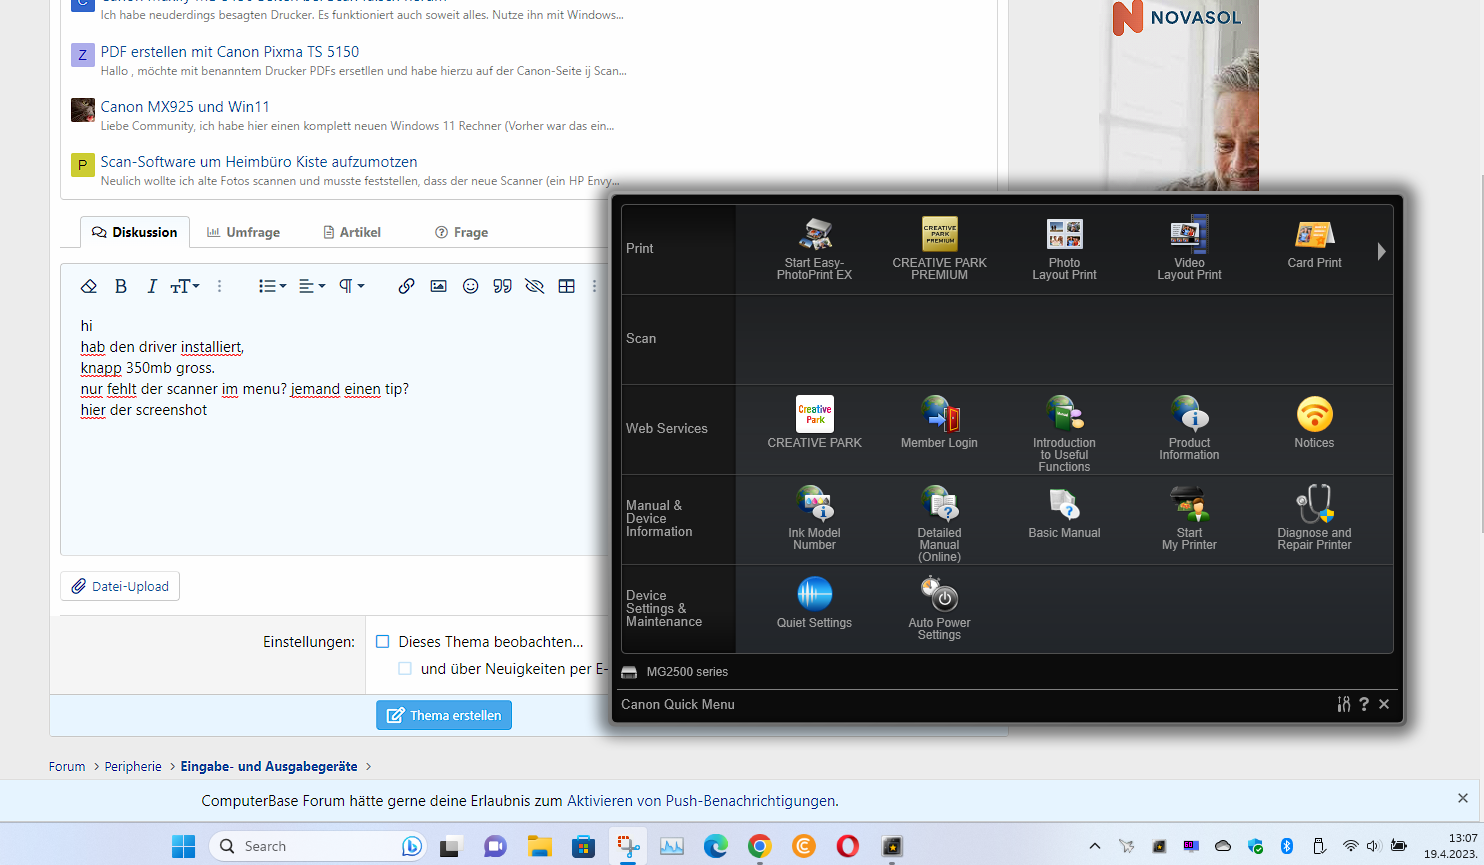Open Canon Quick Menu preferences icon
Viewport: 1484px width, 865px height.
click(x=1343, y=704)
